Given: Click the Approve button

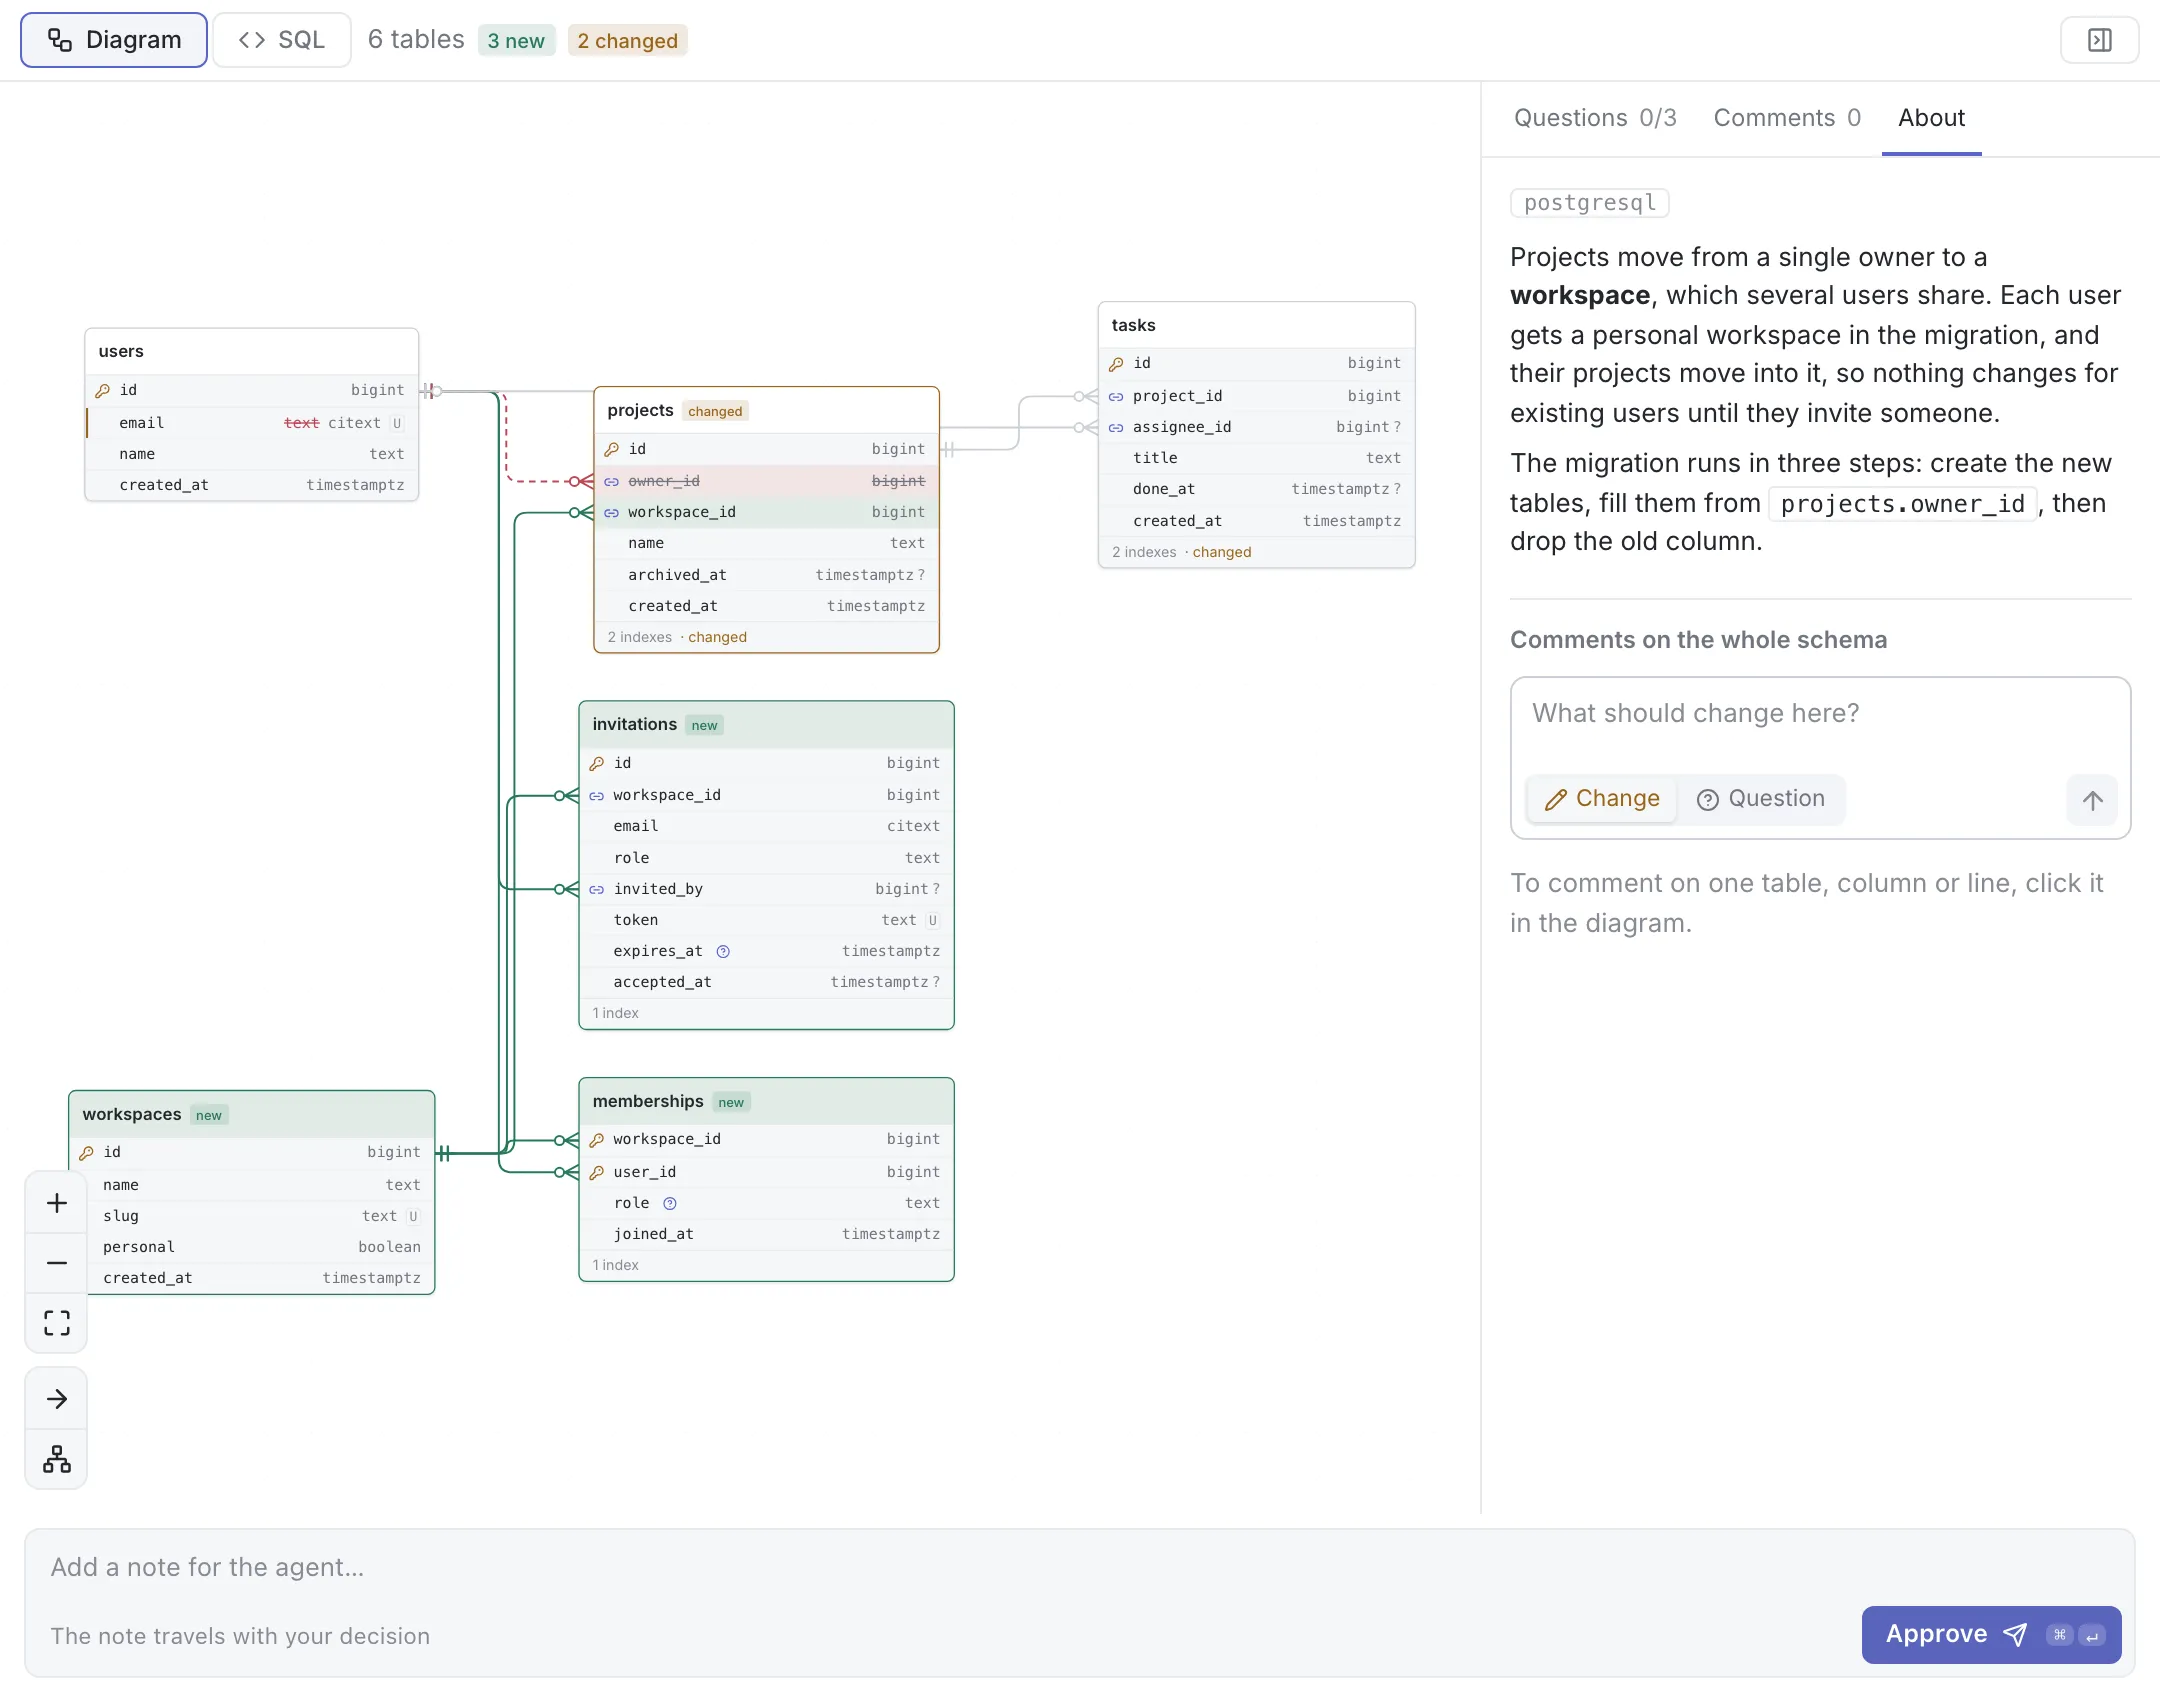Looking at the screenshot, I should [x=1991, y=1635].
